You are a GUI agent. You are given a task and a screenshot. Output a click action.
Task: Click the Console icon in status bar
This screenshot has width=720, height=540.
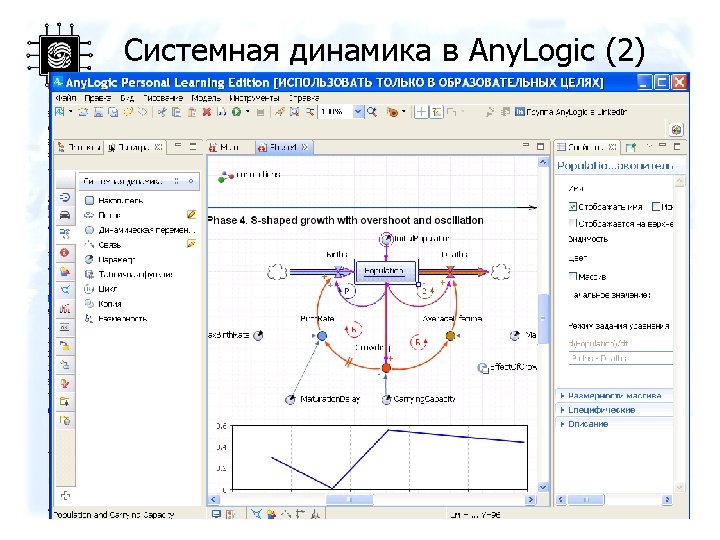pyautogui.click(x=216, y=514)
